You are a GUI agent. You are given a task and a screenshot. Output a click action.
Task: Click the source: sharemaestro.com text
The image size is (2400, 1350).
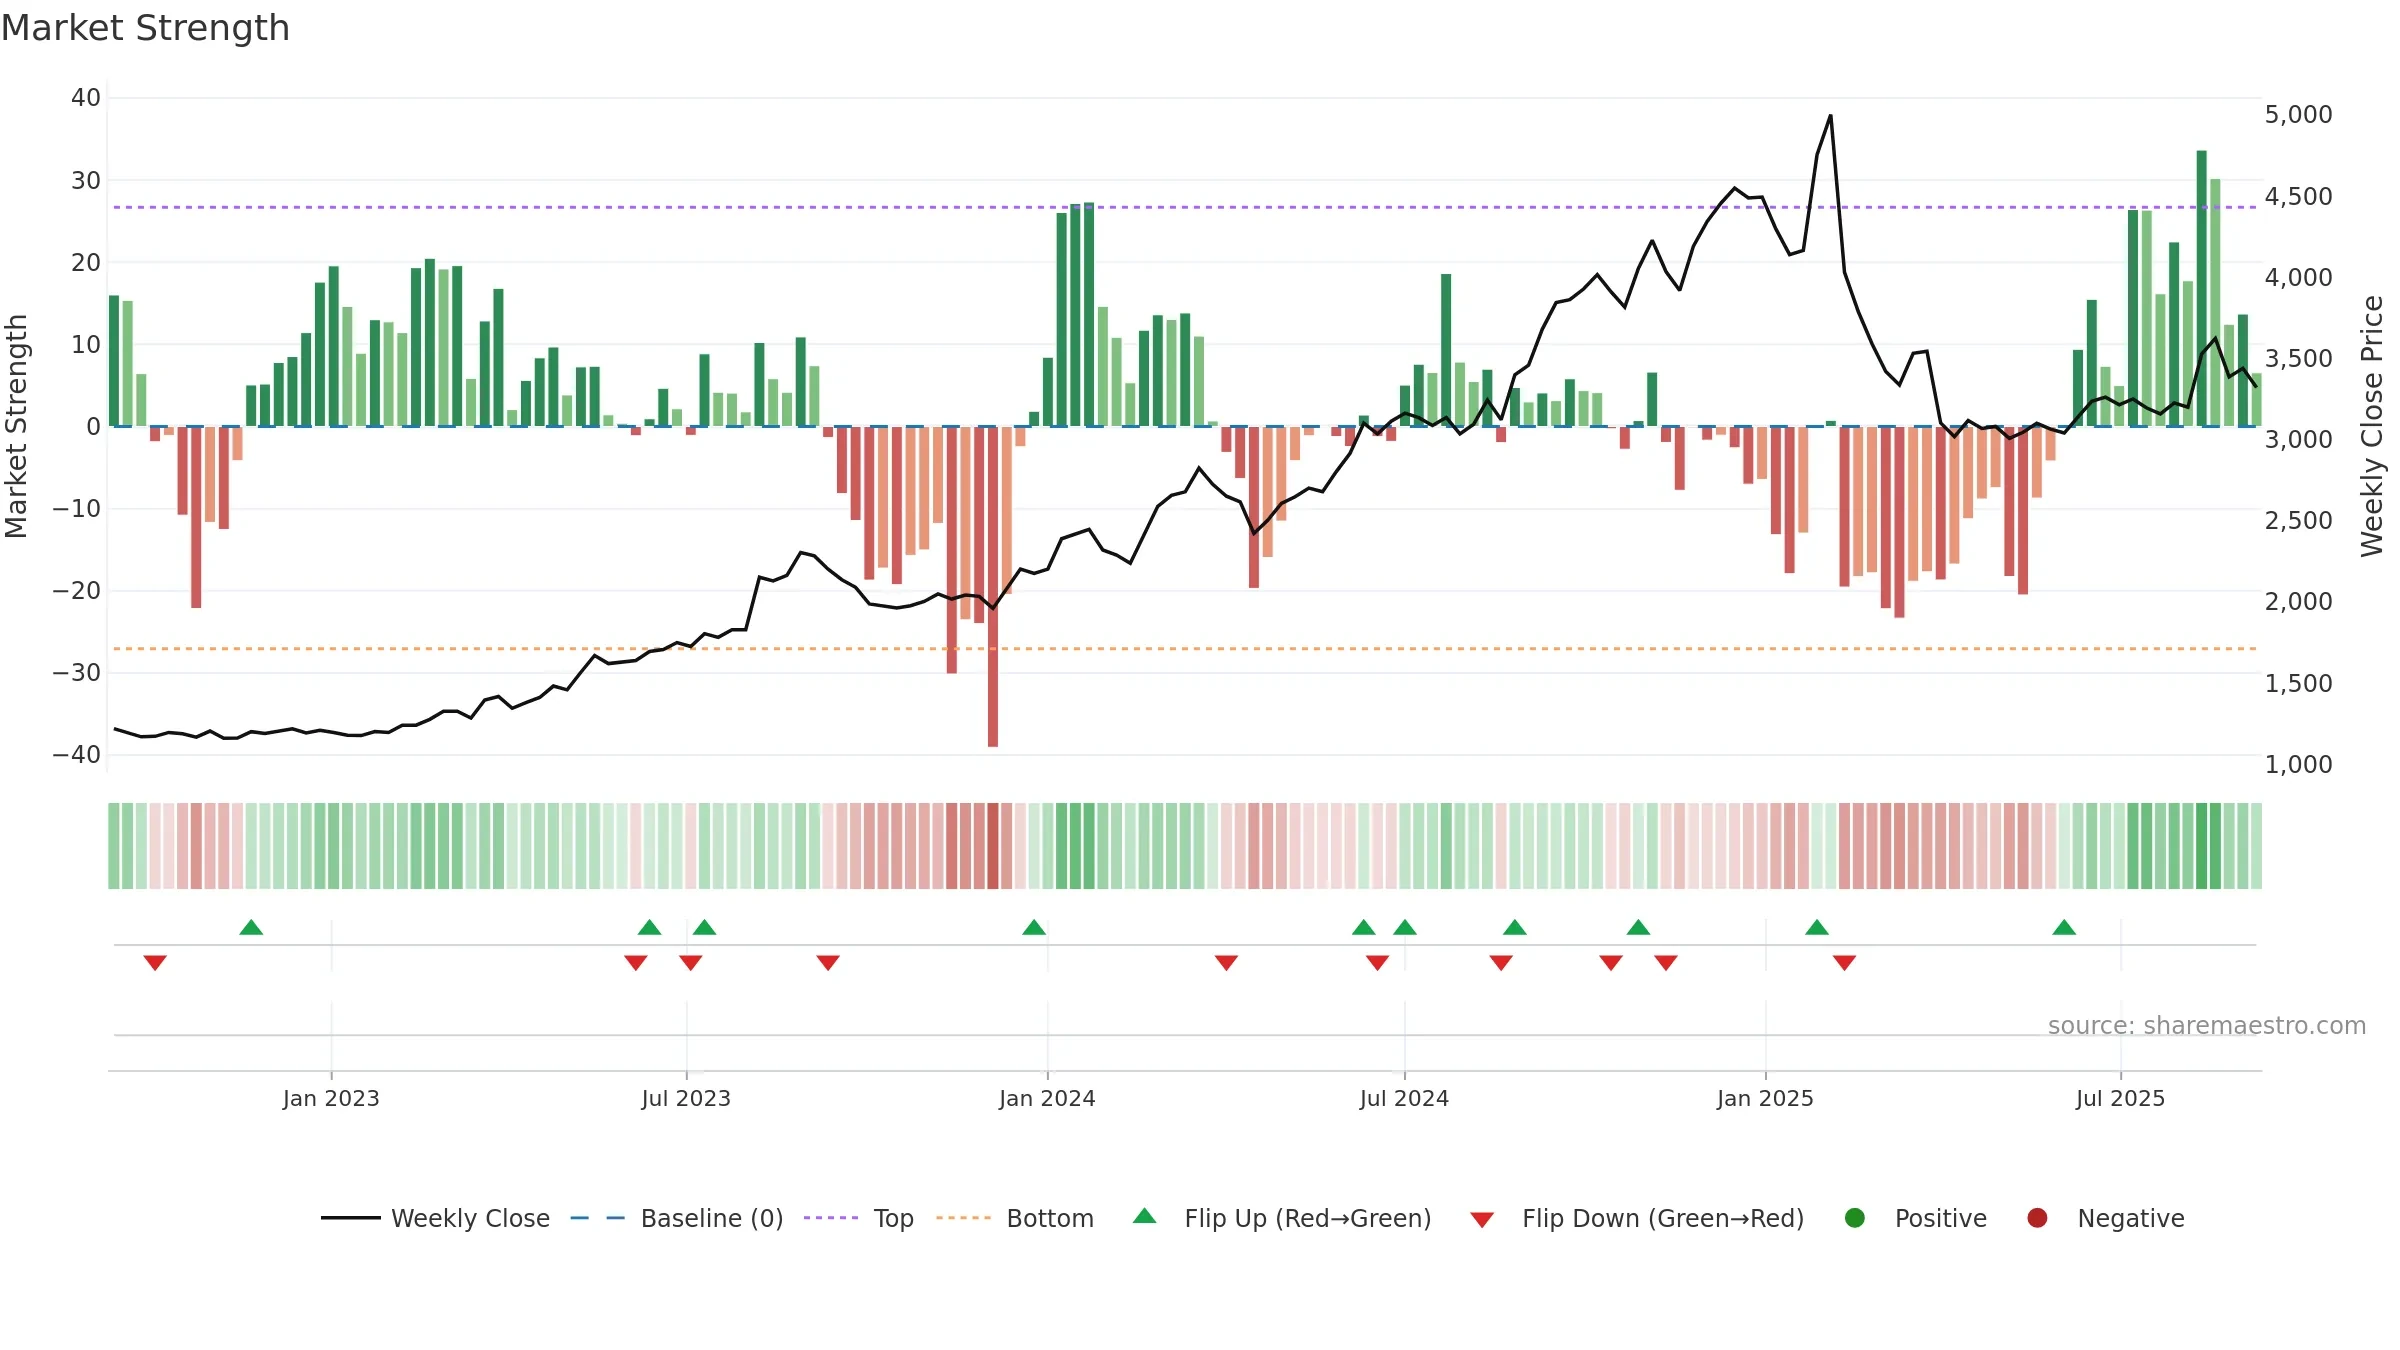pyautogui.click(x=2207, y=1026)
